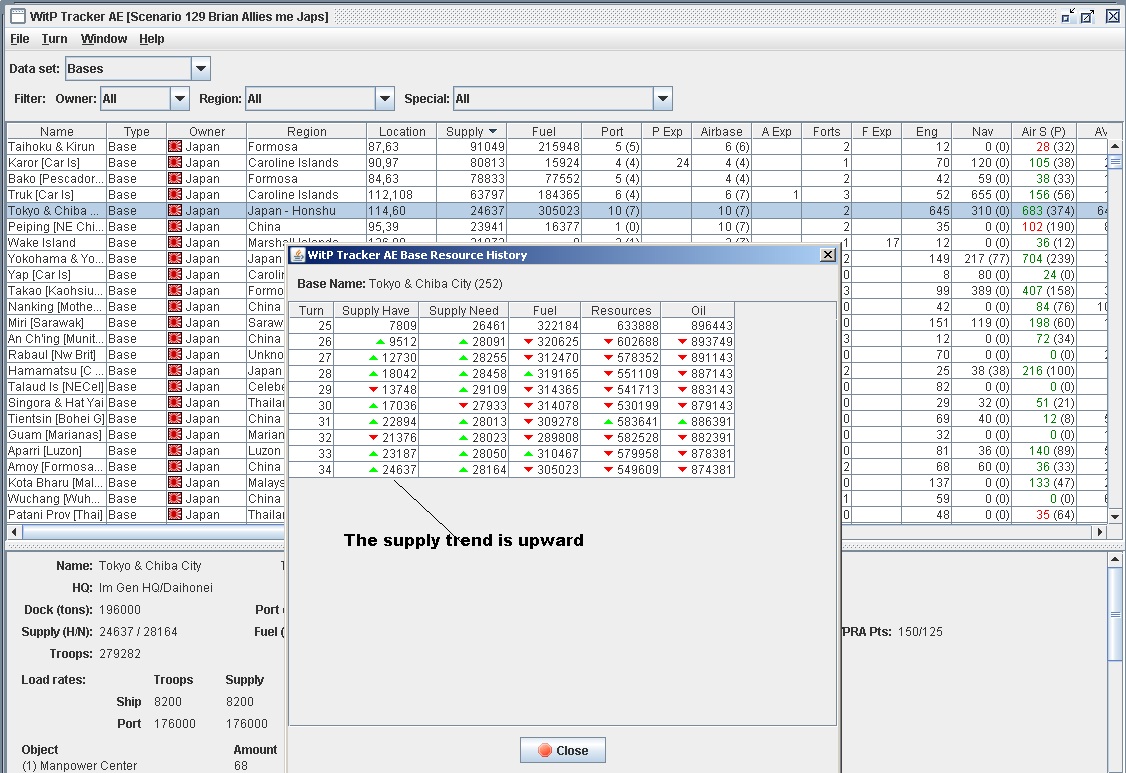1126x773 pixels.
Task: Expand the Special filter dropdown
Action: (x=663, y=98)
